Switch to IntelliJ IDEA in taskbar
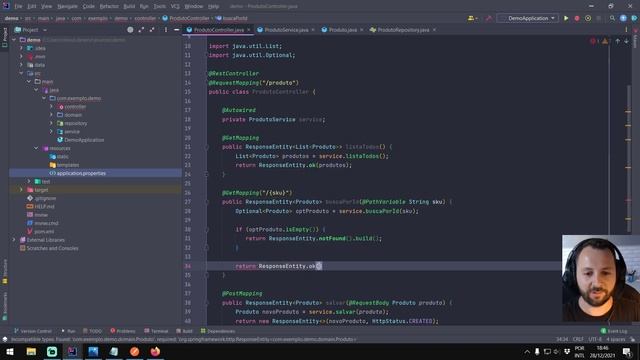The height and width of the screenshot is (360, 640). (x=72, y=351)
